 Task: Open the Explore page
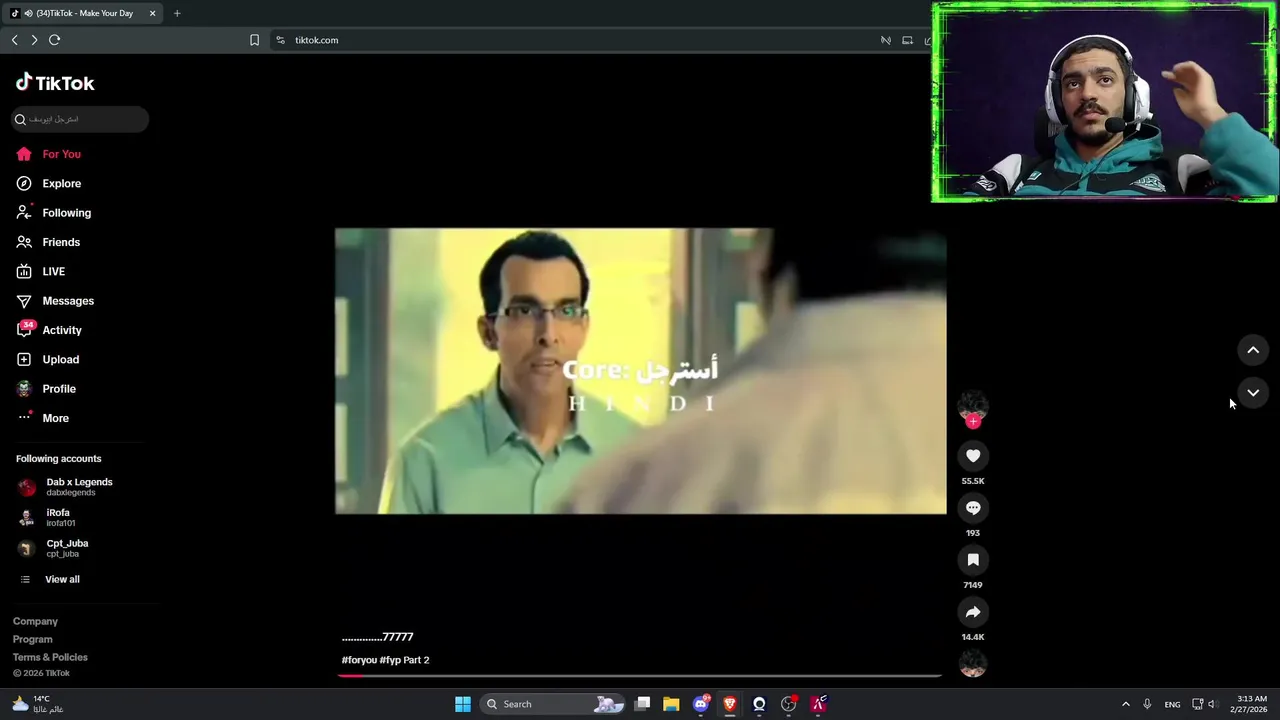[x=49, y=183]
